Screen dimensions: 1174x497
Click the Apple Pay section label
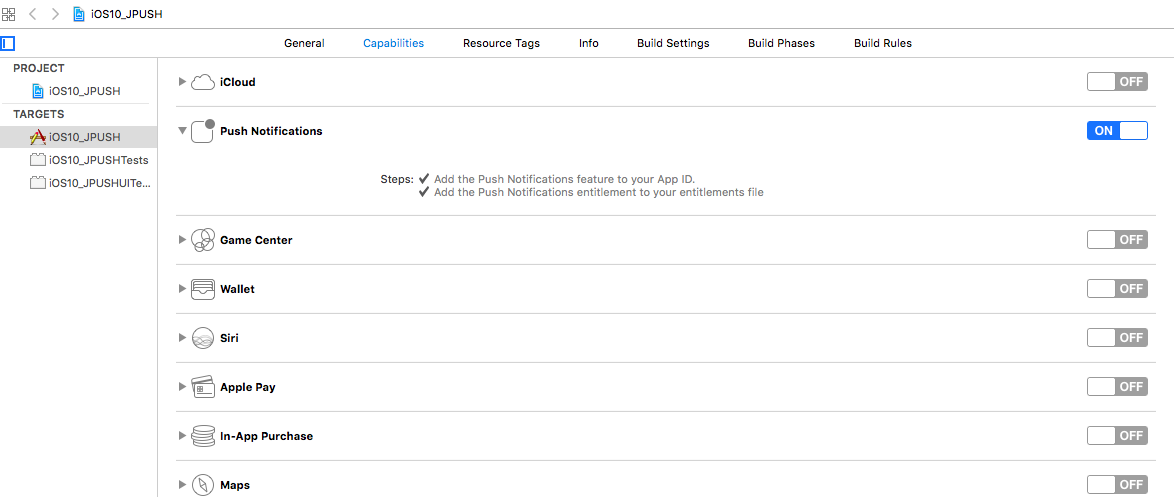tap(248, 387)
